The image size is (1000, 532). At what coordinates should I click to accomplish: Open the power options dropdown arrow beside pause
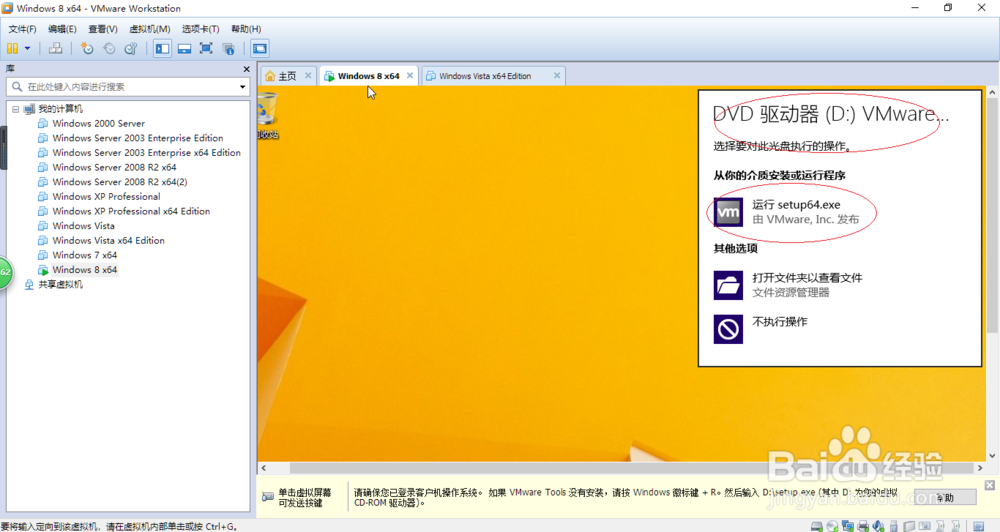pyautogui.click(x=27, y=48)
